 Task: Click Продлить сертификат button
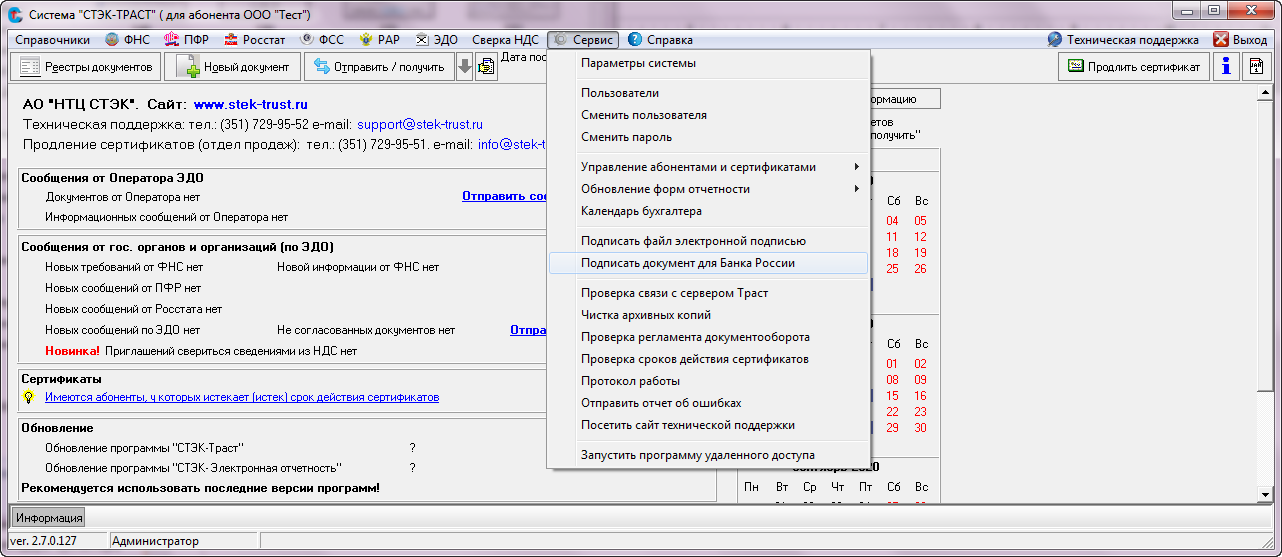click(1134, 67)
